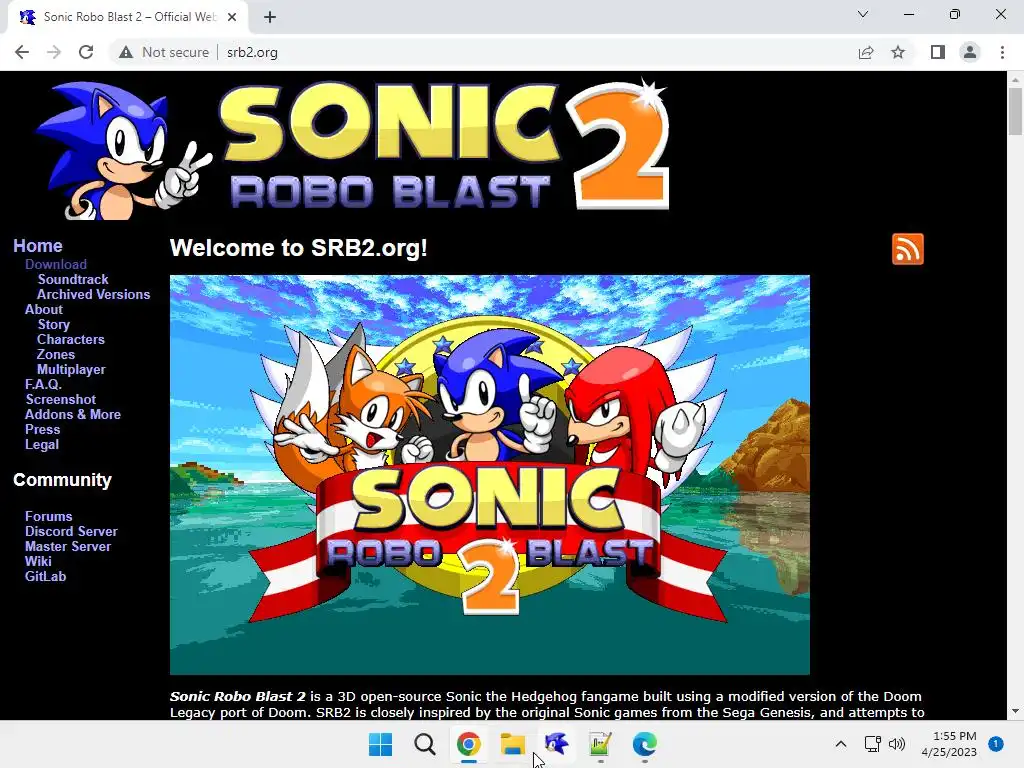Screen dimensions: 1024x768
Task: Open the Press link
Action: click(x=42, y=429)
